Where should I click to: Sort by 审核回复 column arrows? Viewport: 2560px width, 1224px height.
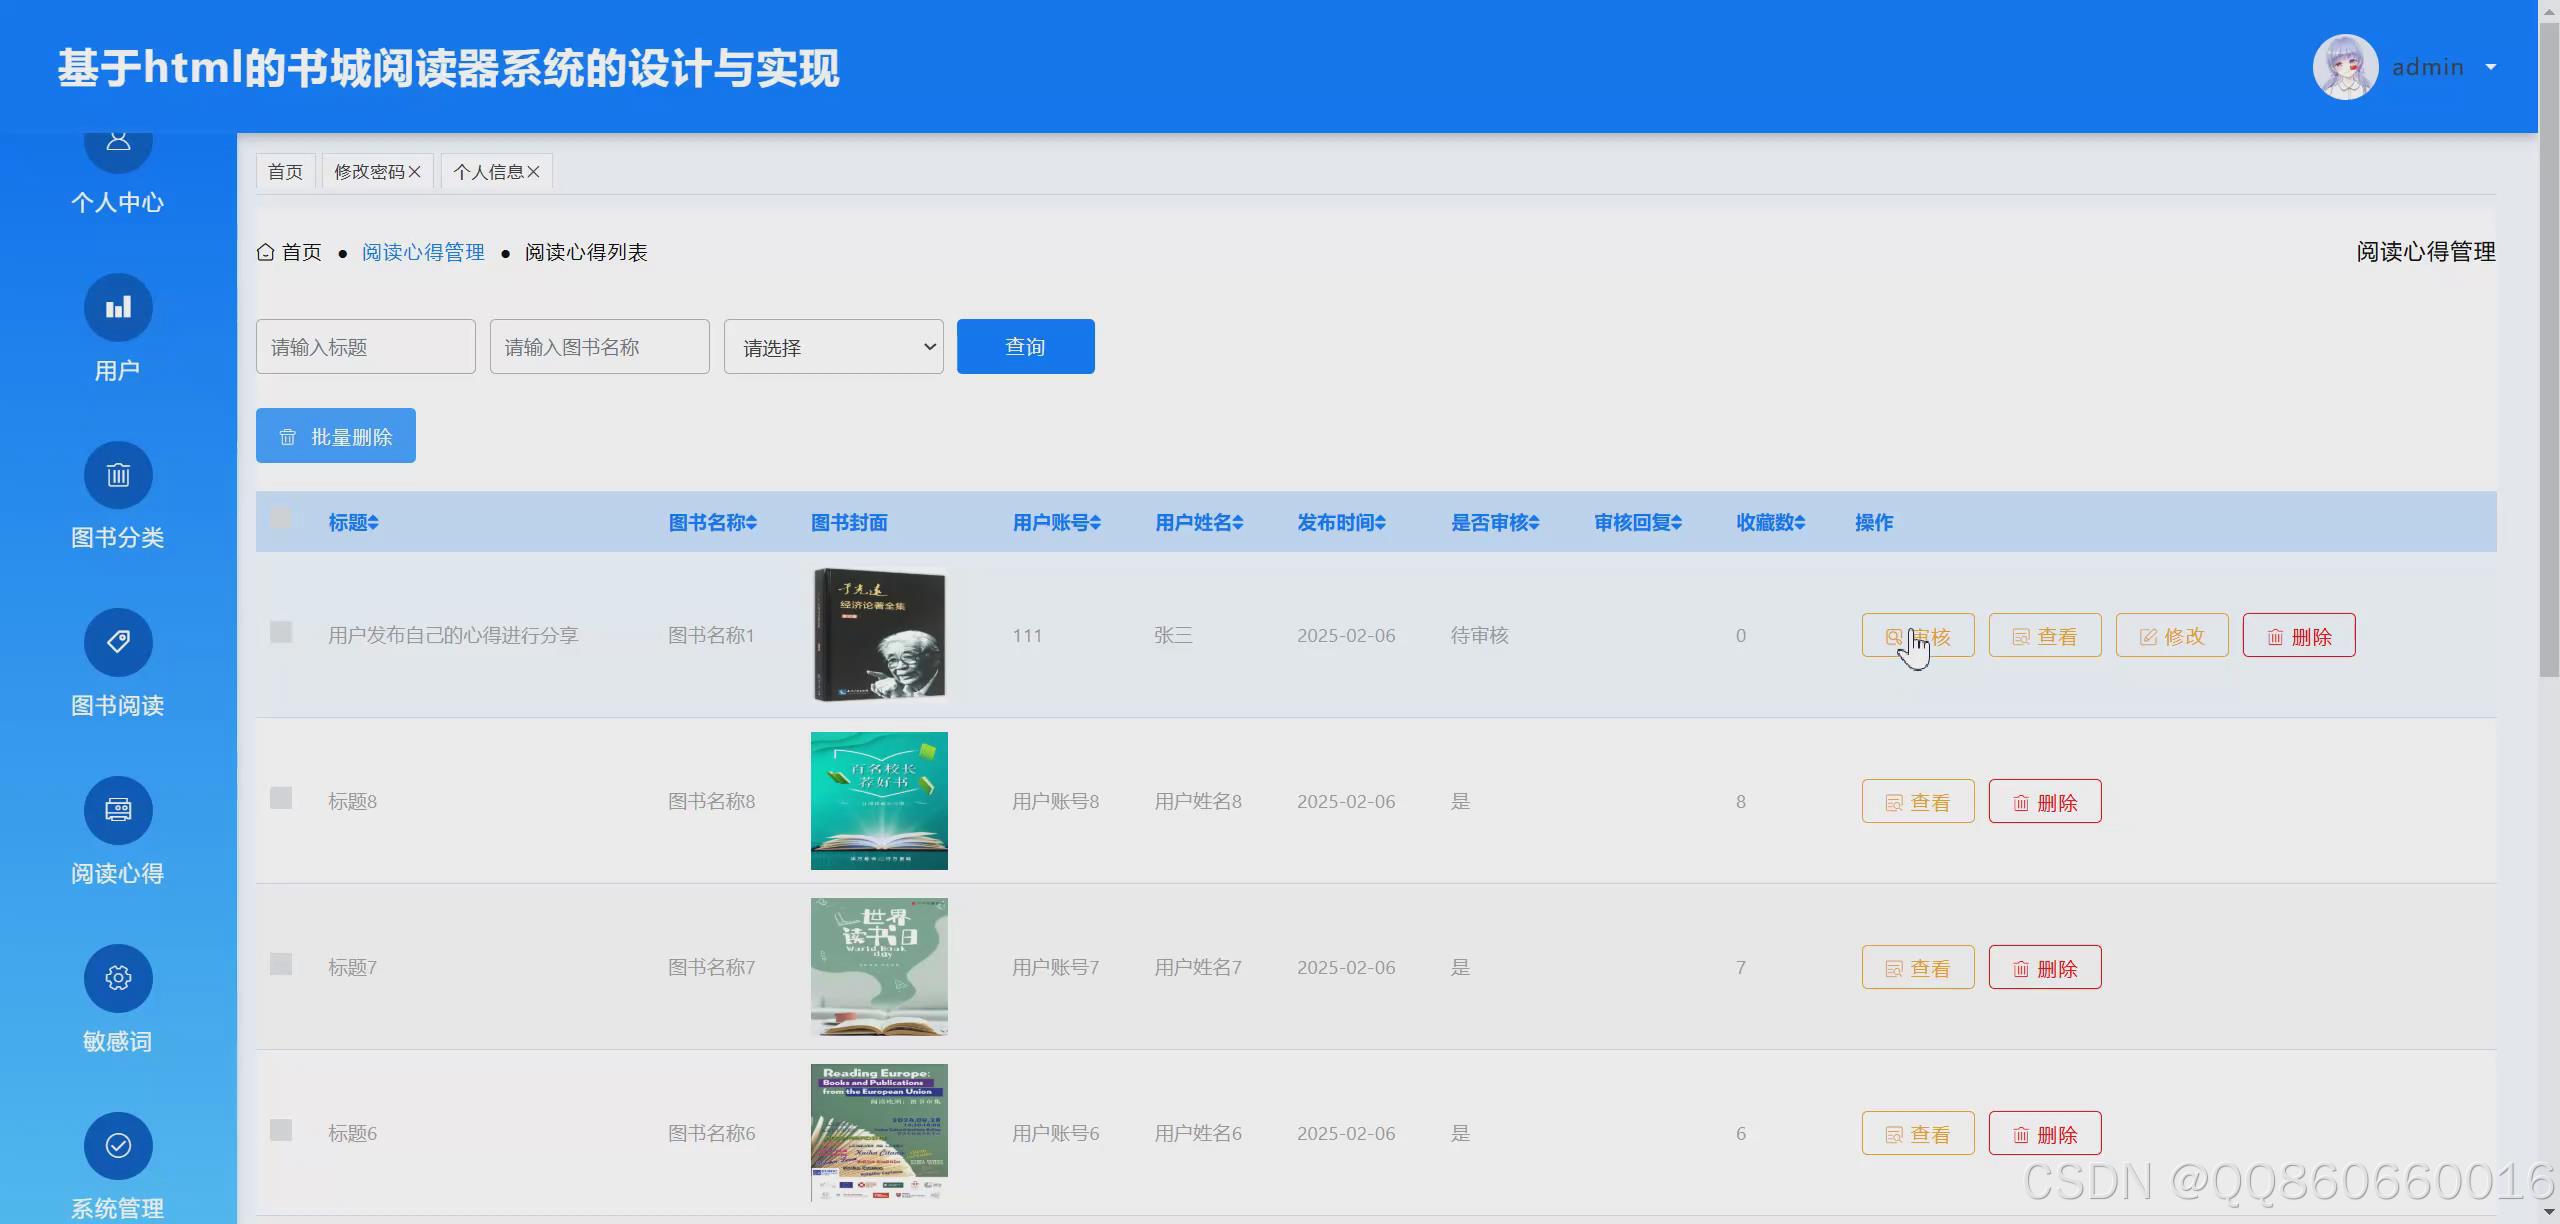[1677, 523]
